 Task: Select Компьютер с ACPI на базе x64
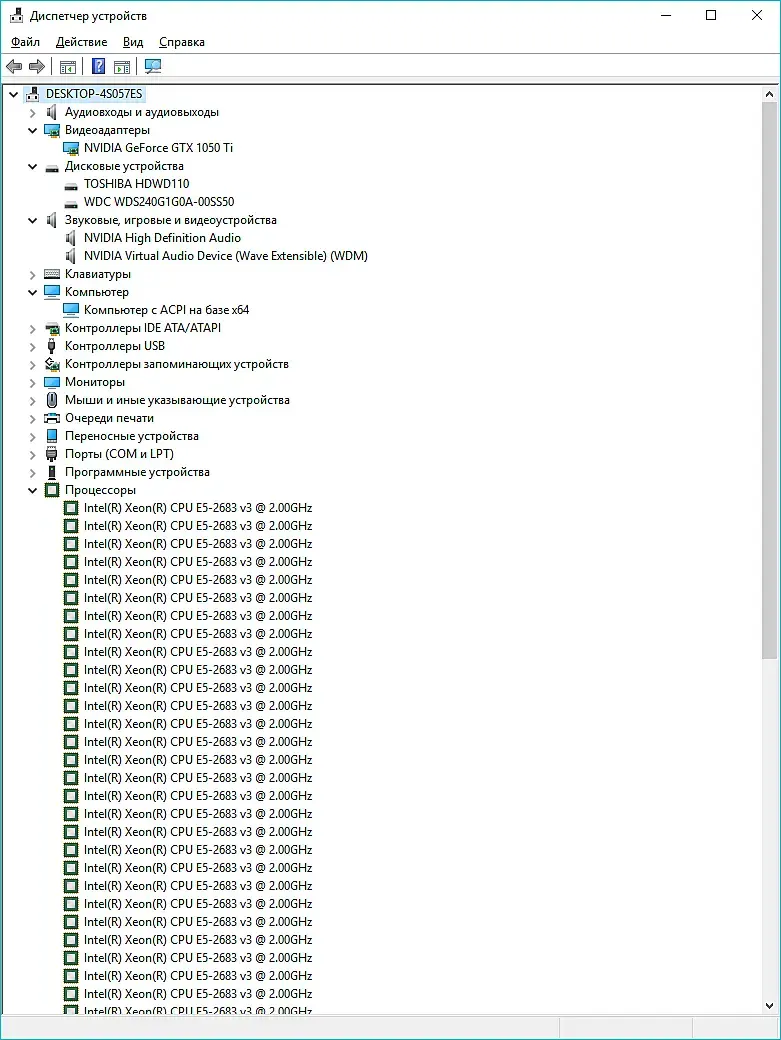tap(166, 310)
